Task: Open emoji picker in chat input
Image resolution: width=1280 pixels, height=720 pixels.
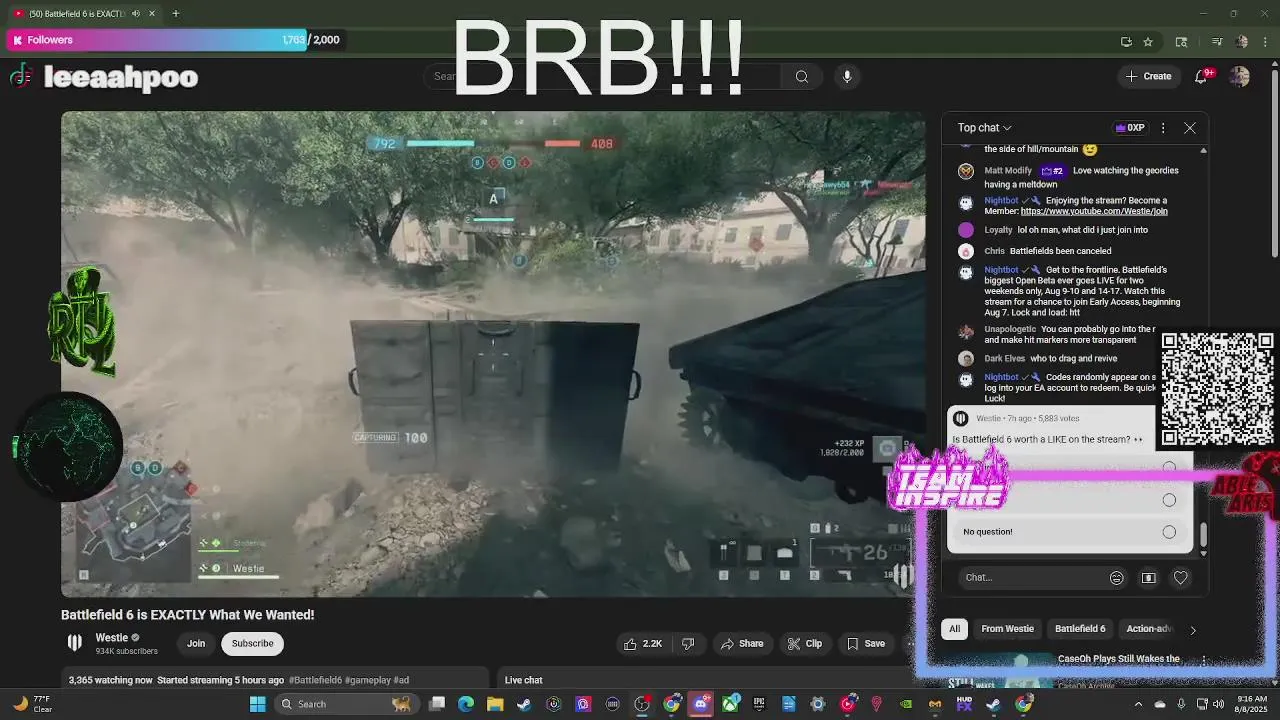Action: (x=1117, y=577)
